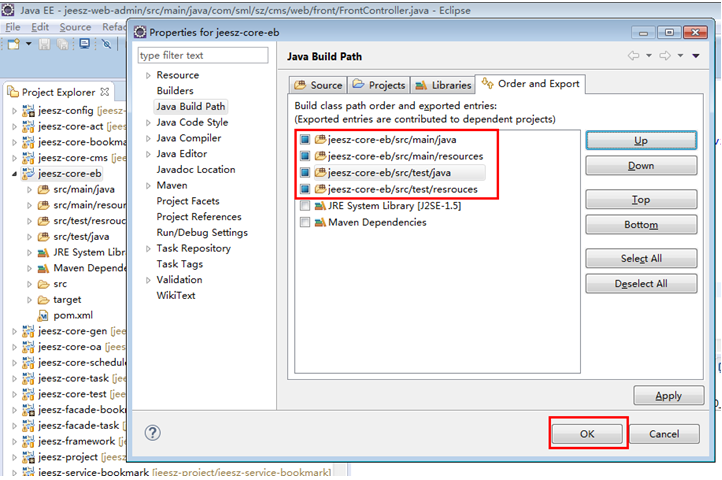Screen dimensions: 722x480
Task: Open the back history dropdown arrow
Action: pos(649,56)
